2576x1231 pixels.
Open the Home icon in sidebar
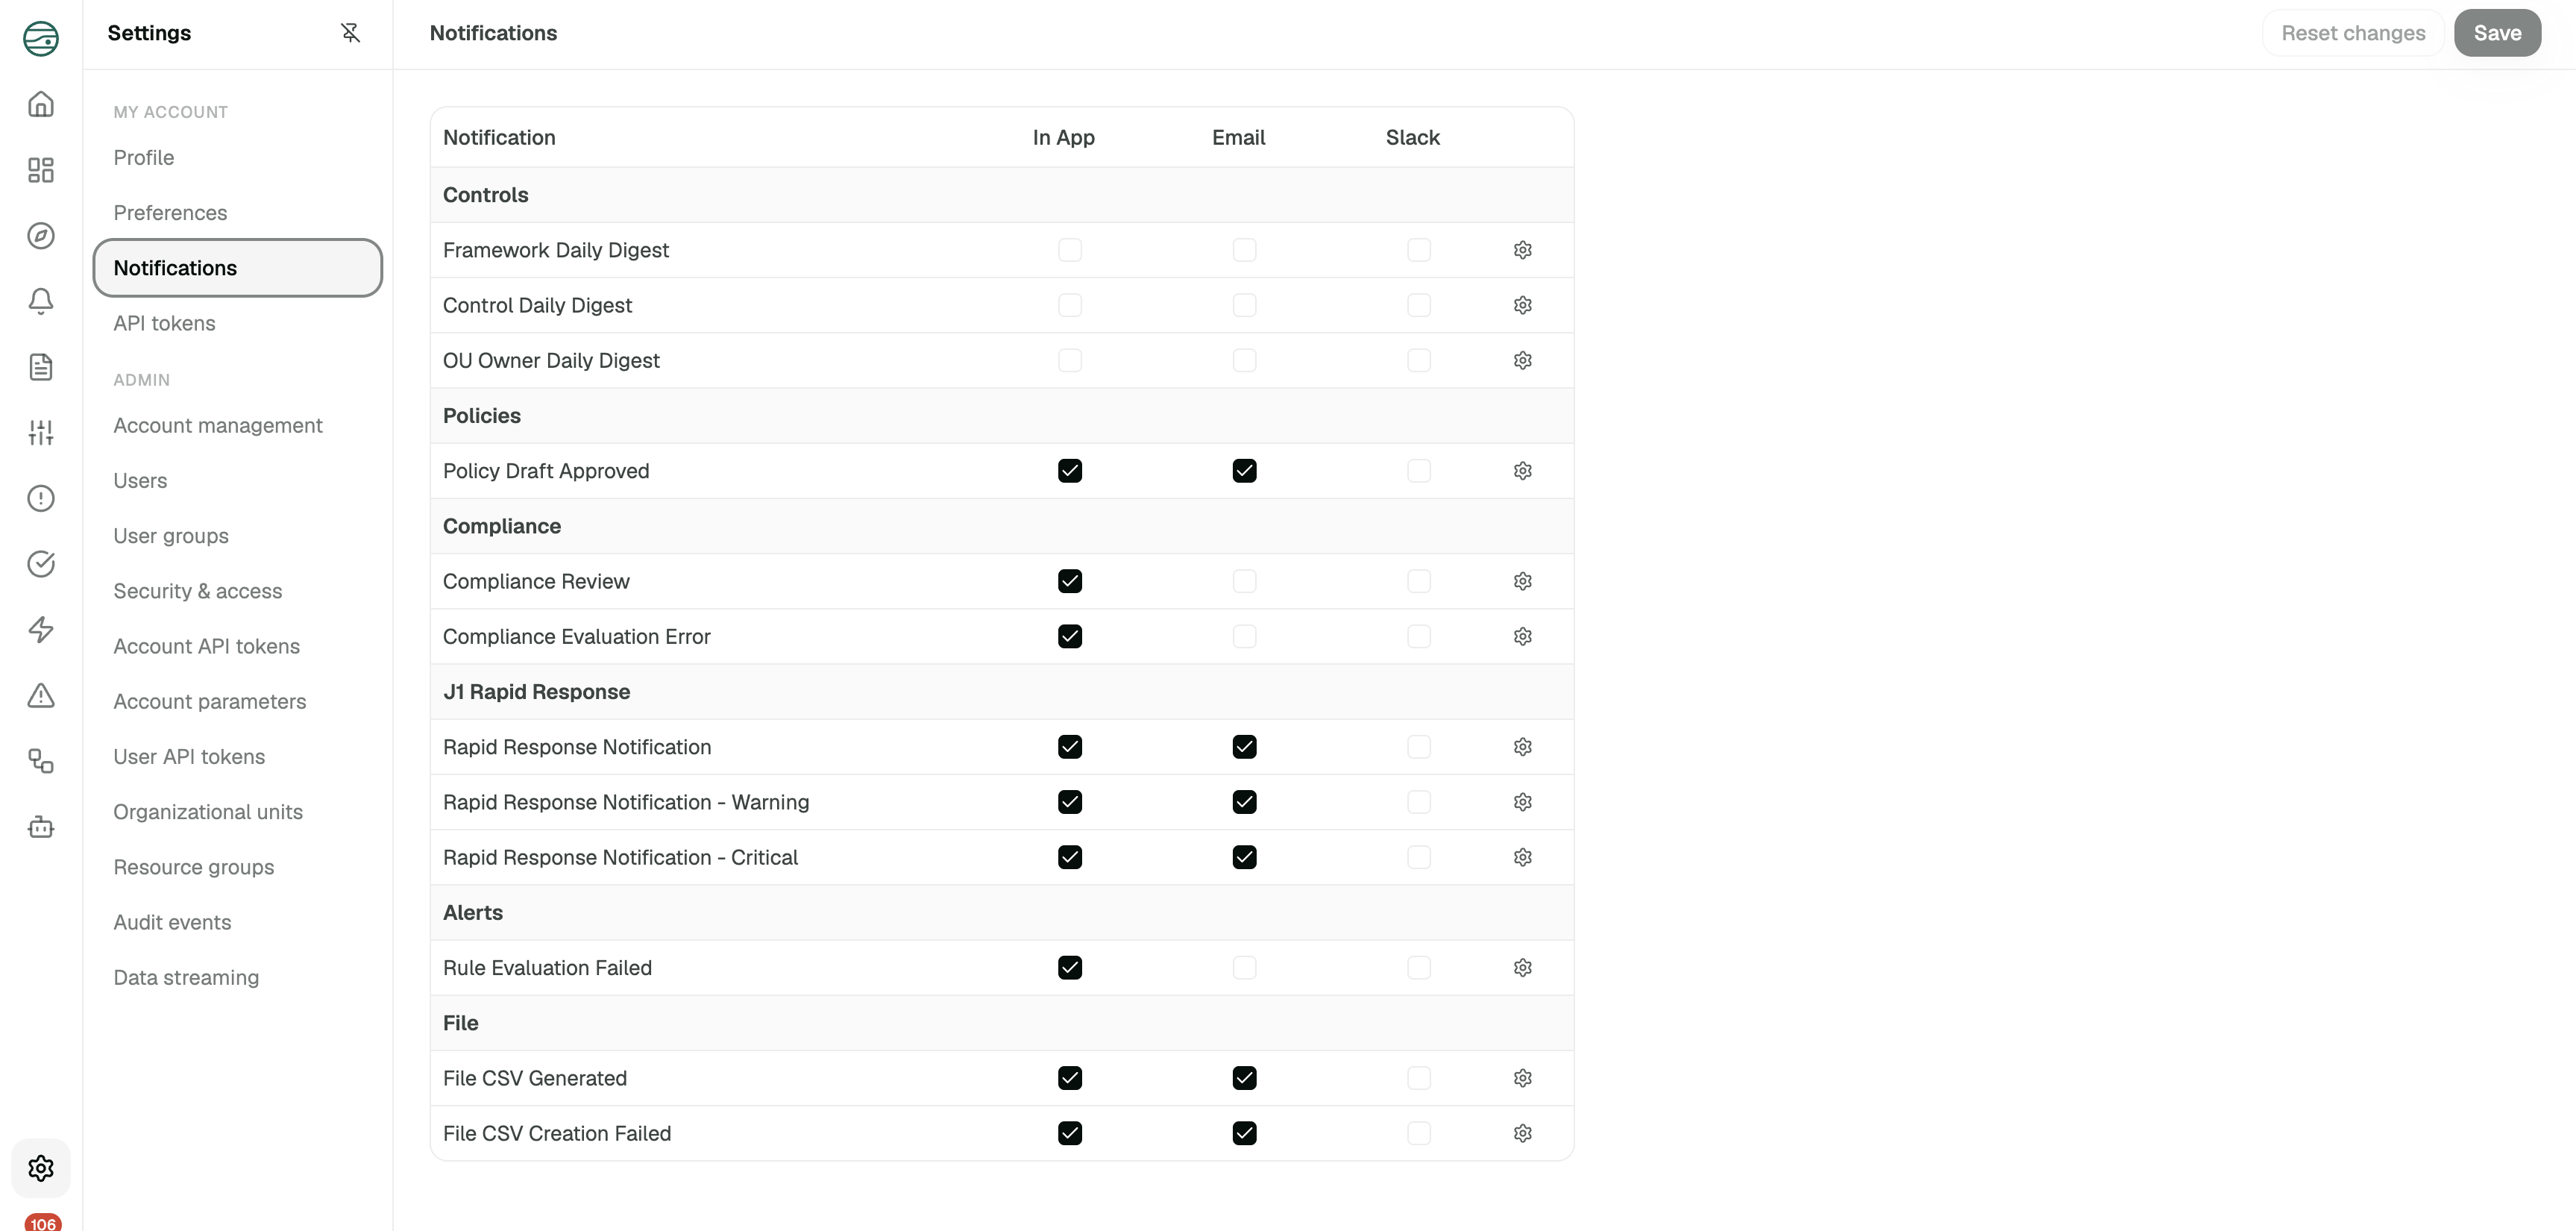click(x=41, y=104)
